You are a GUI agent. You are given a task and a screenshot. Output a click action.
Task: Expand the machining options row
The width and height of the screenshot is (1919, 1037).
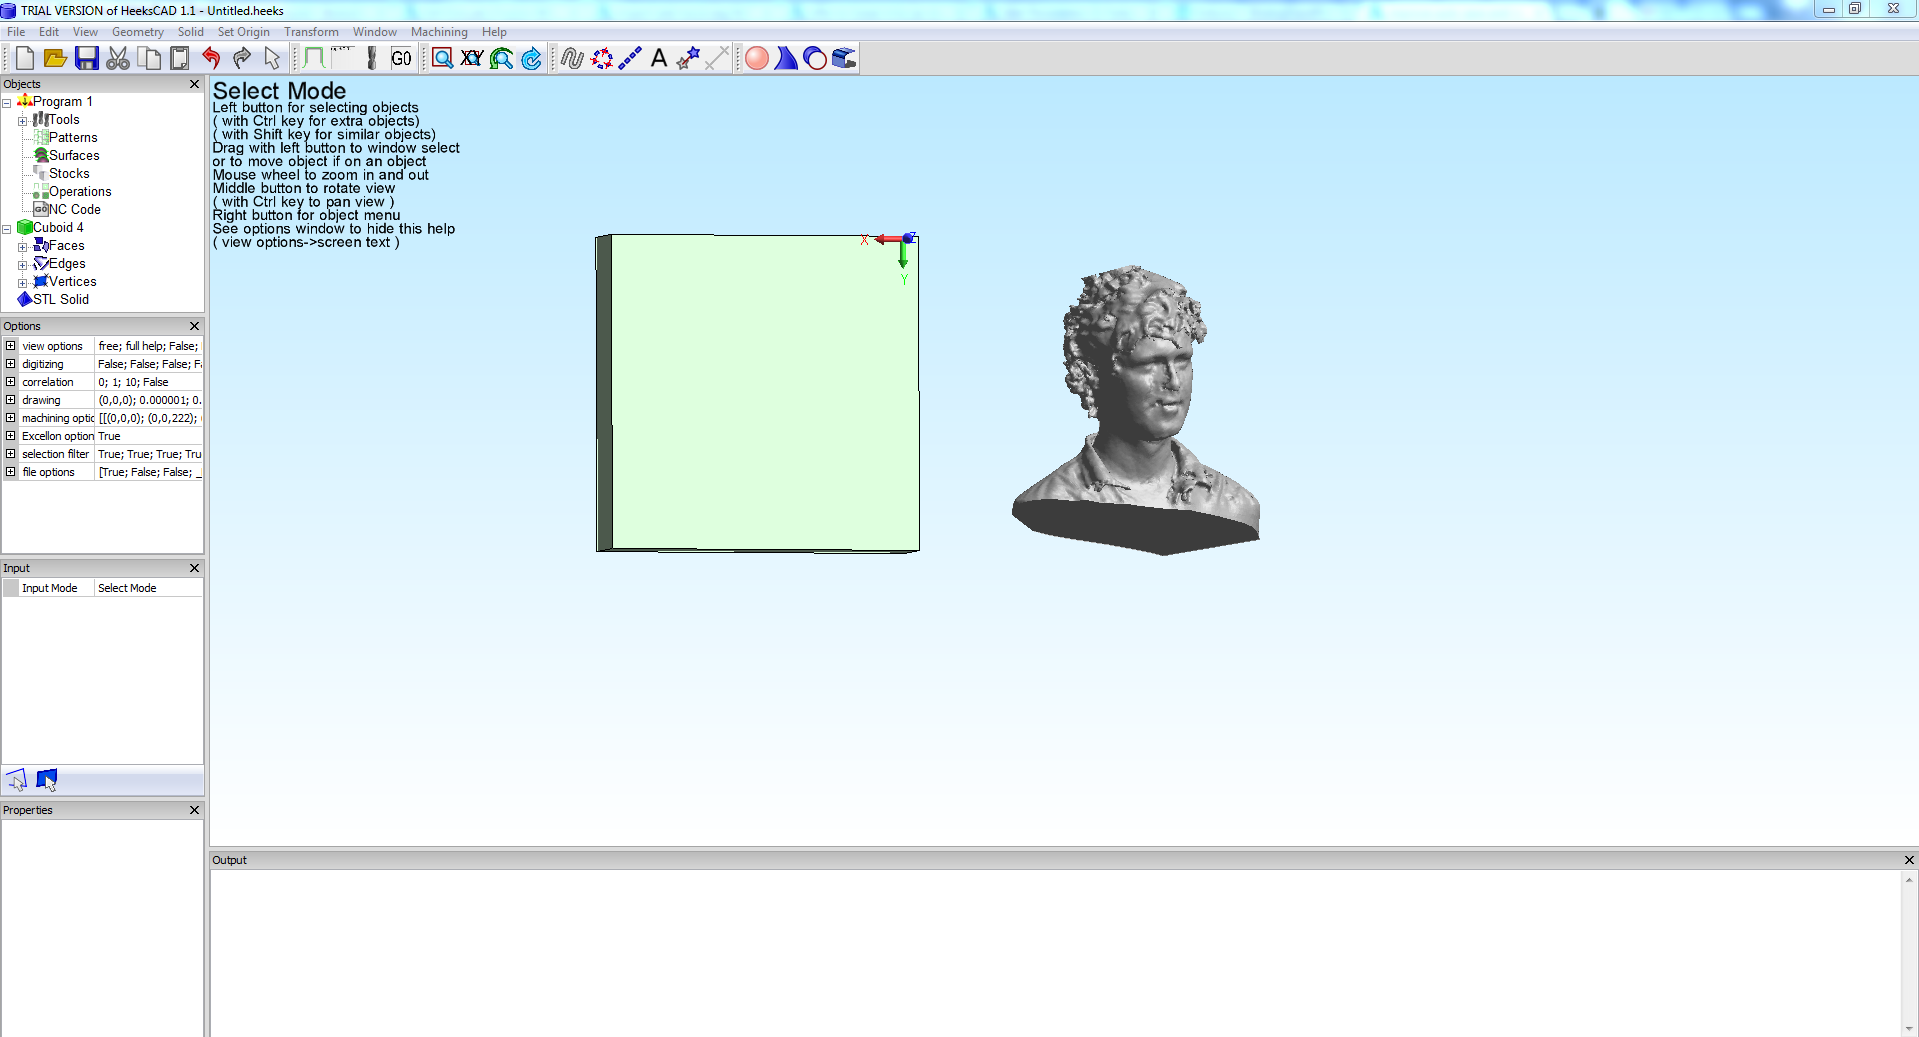coord(11,418)
